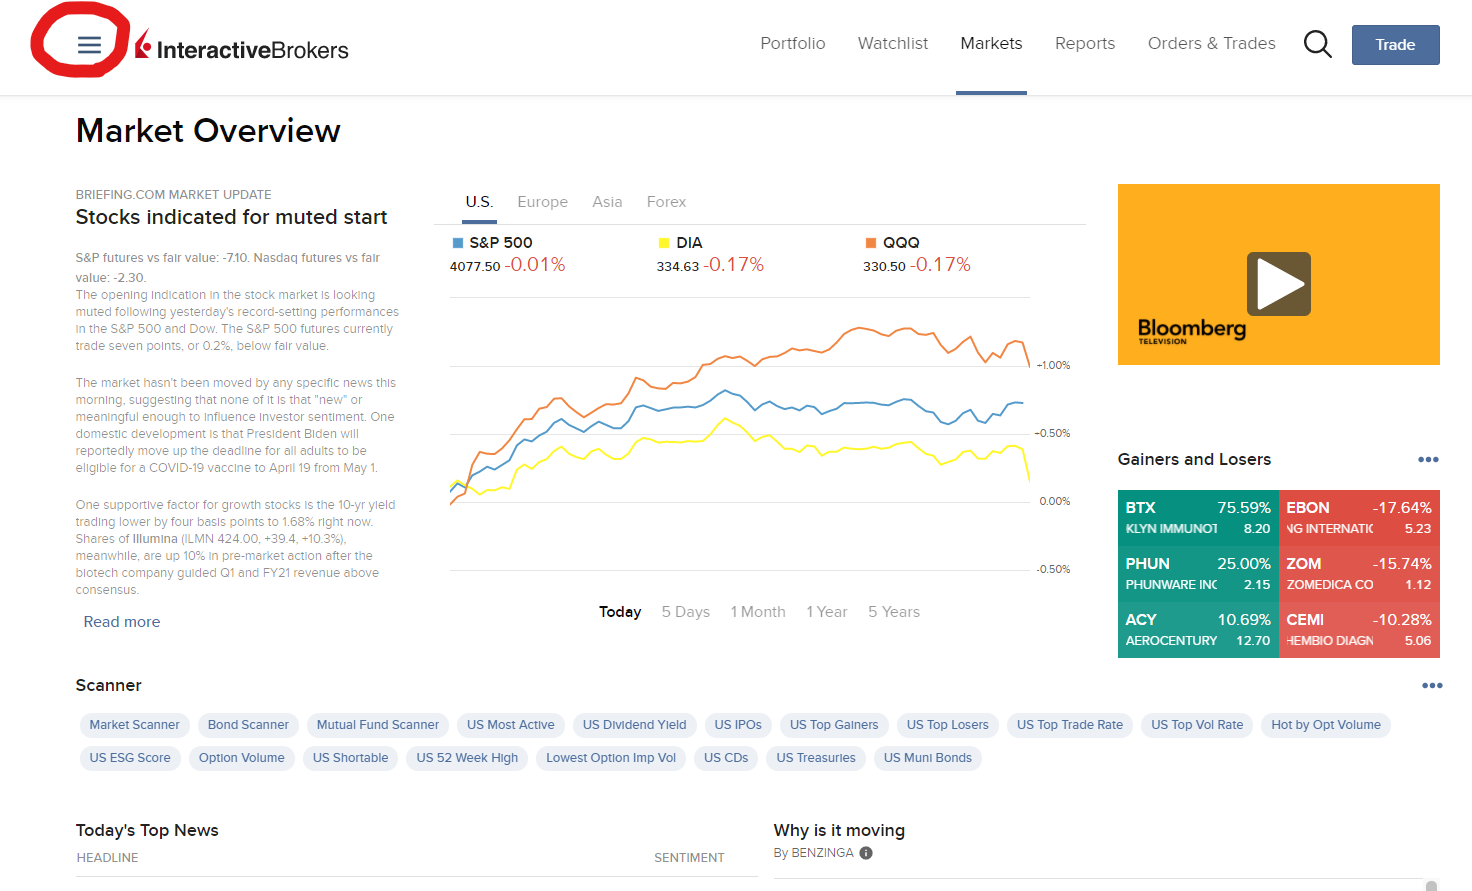The width and height of the screenshot is (1472, 891).
Task: Click the blue S&P 500 legend square
Action: coord(458,243)
